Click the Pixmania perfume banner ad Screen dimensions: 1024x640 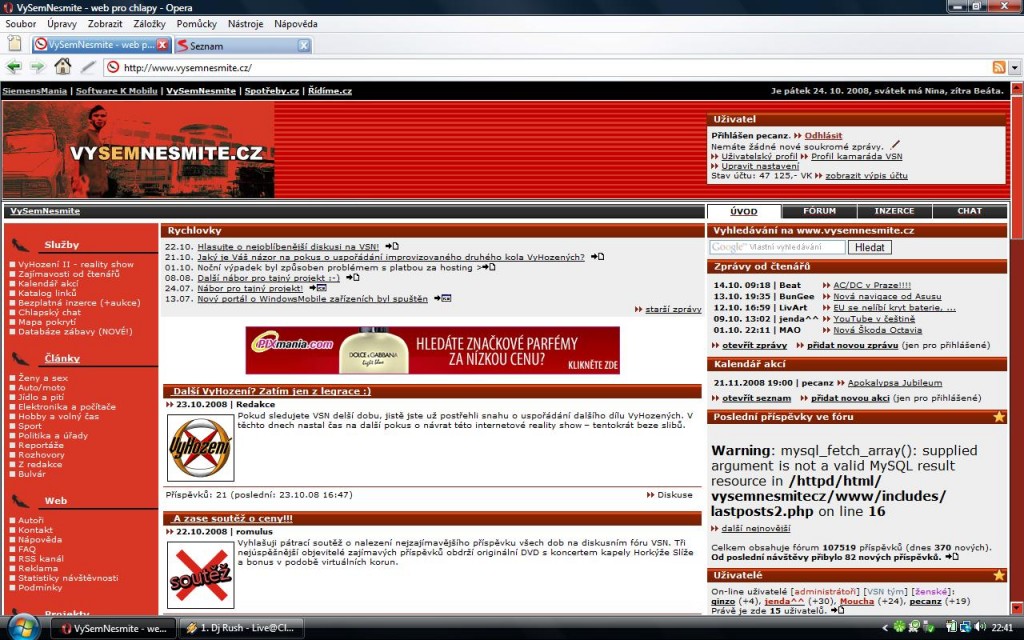click(432, 350)
